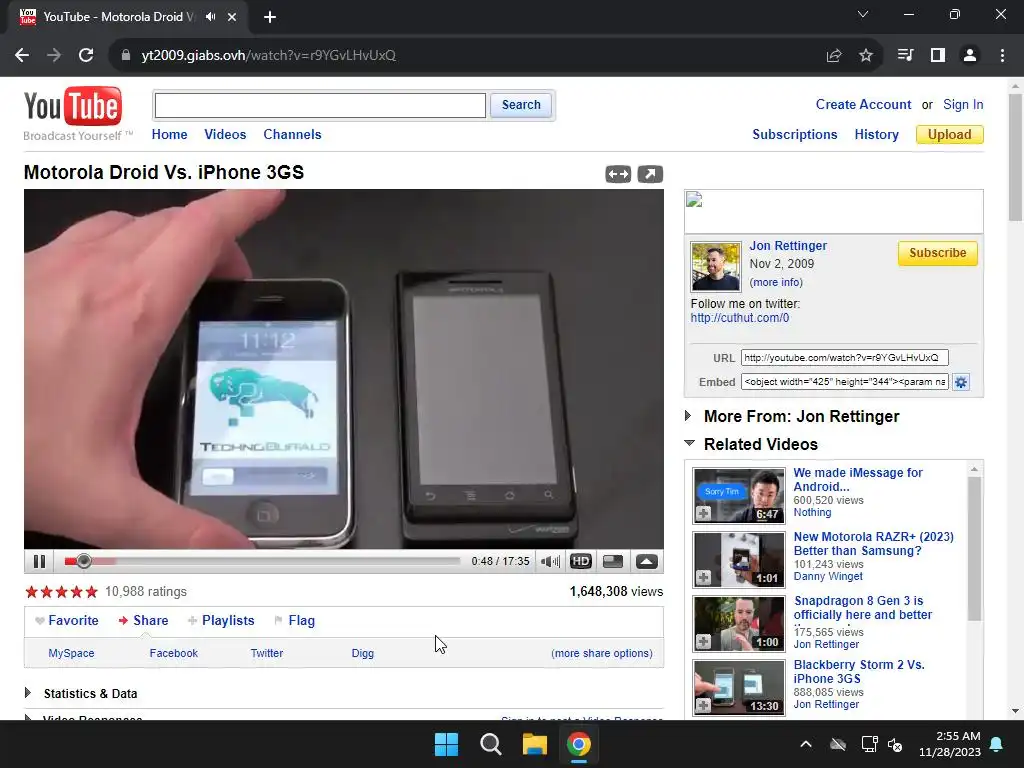Add Blackberry Storm 2 video to queue

pyautogui.click(x=703, y=706)
